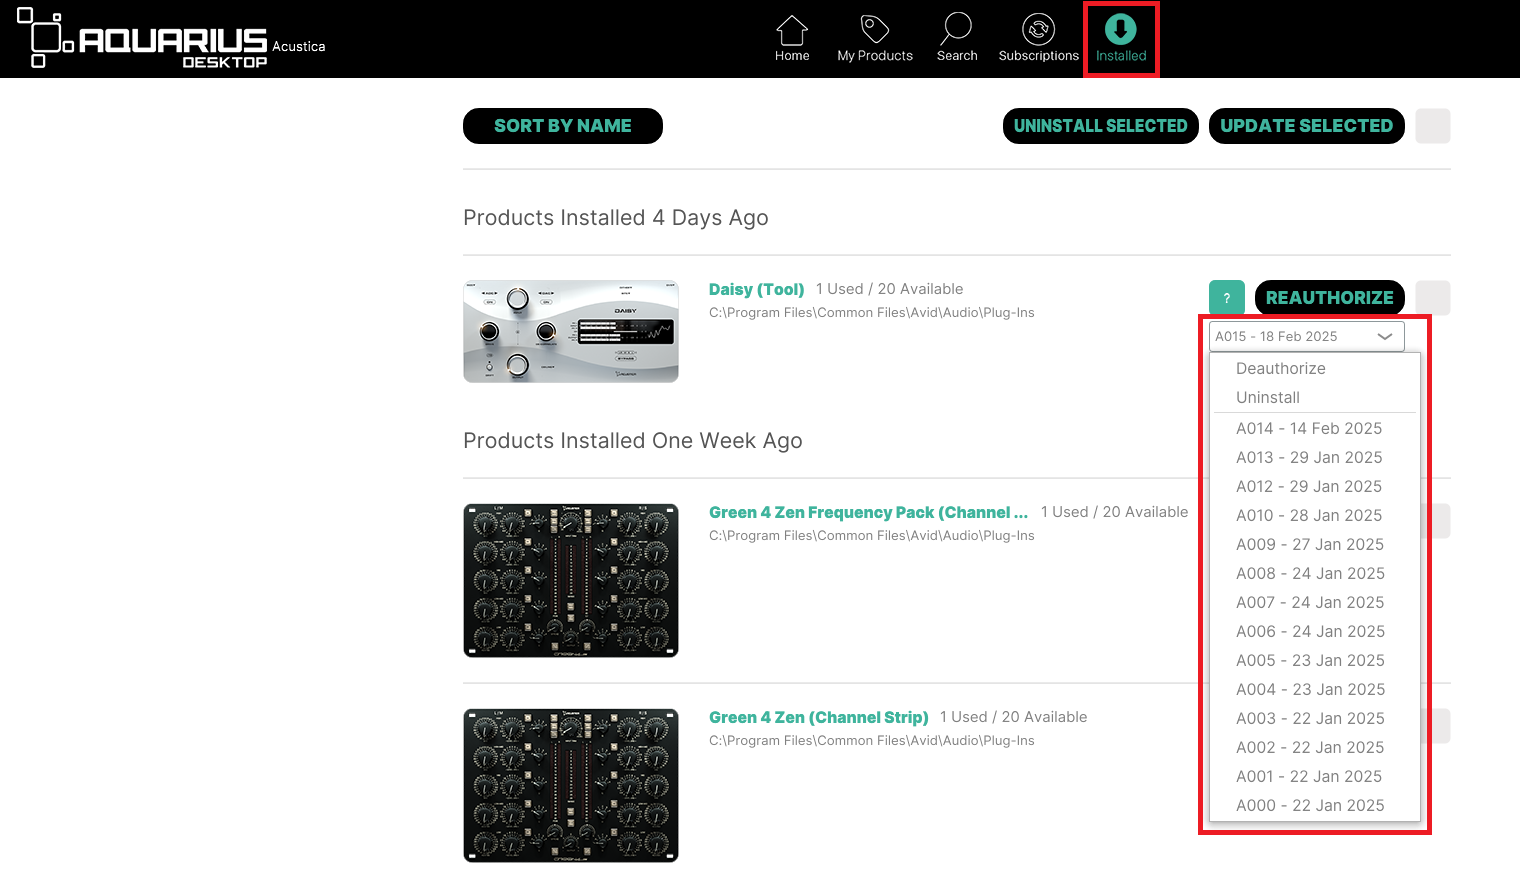Click the Green 4 Zen Frequency Pack install path
Screen dimensions: 1520x885
pos(872,536)
